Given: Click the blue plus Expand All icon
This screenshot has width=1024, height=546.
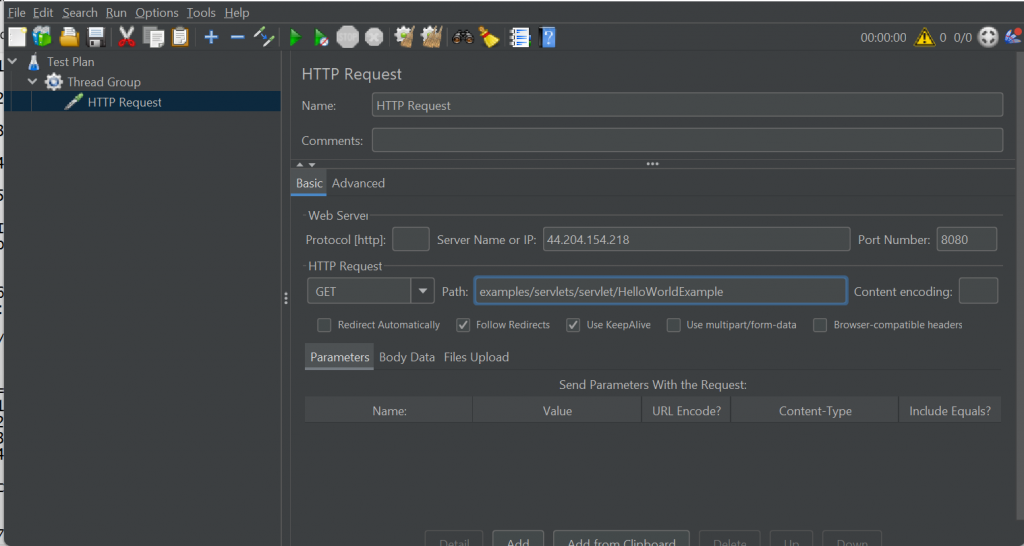Looking at the screenshot, I should [x=211, y=38].
